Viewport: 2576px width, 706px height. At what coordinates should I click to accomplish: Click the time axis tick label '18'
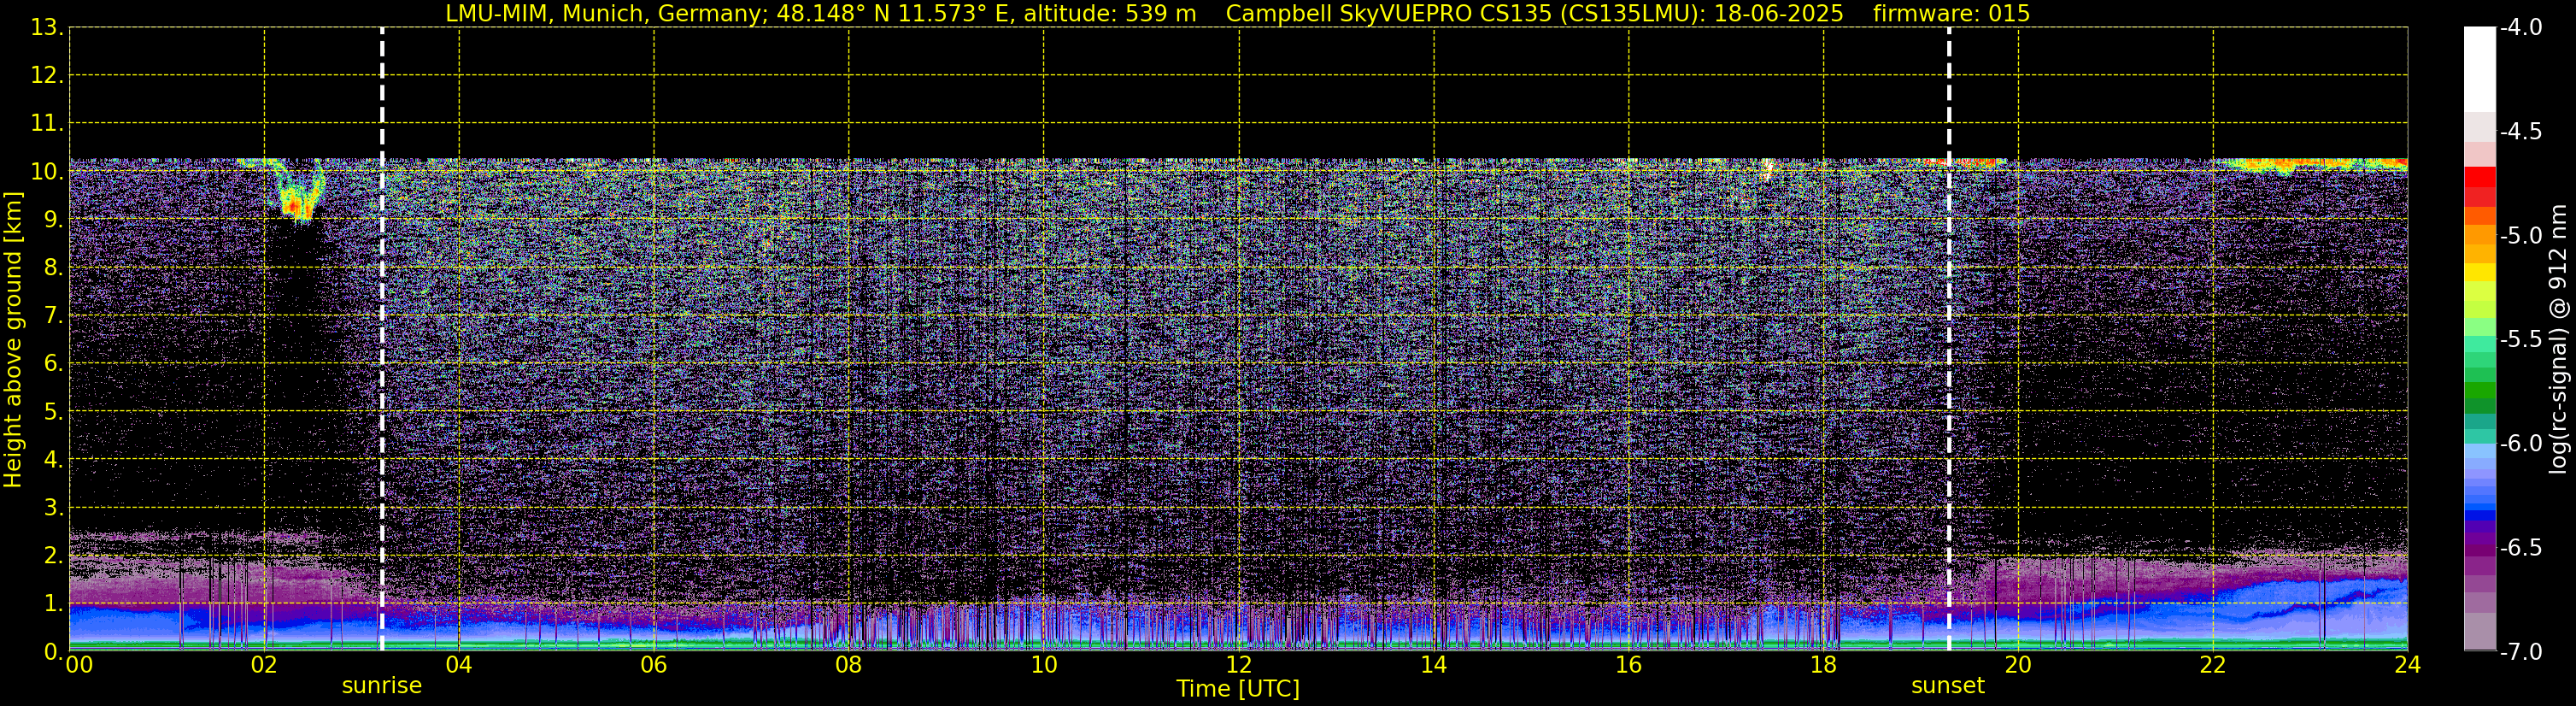click(1824, 665)
